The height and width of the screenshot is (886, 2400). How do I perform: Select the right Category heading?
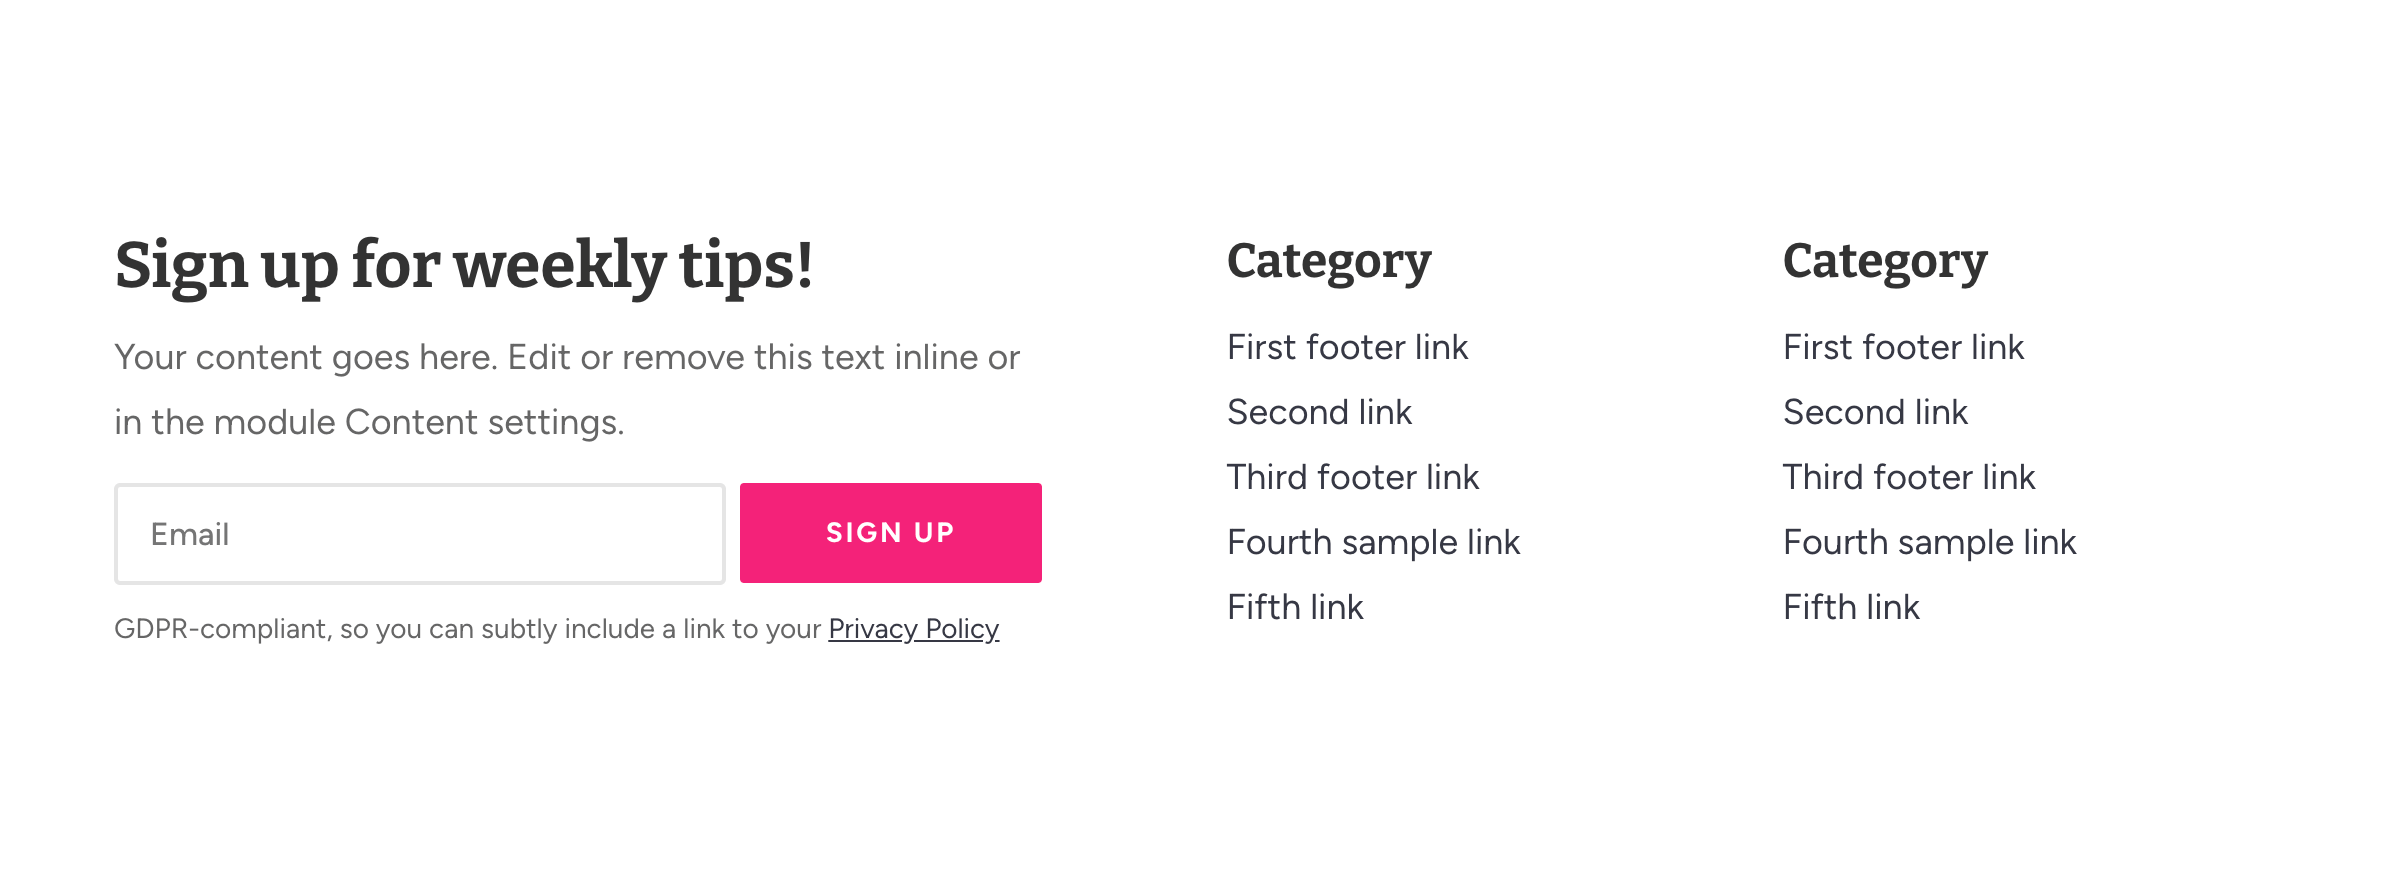[1885, 262]
